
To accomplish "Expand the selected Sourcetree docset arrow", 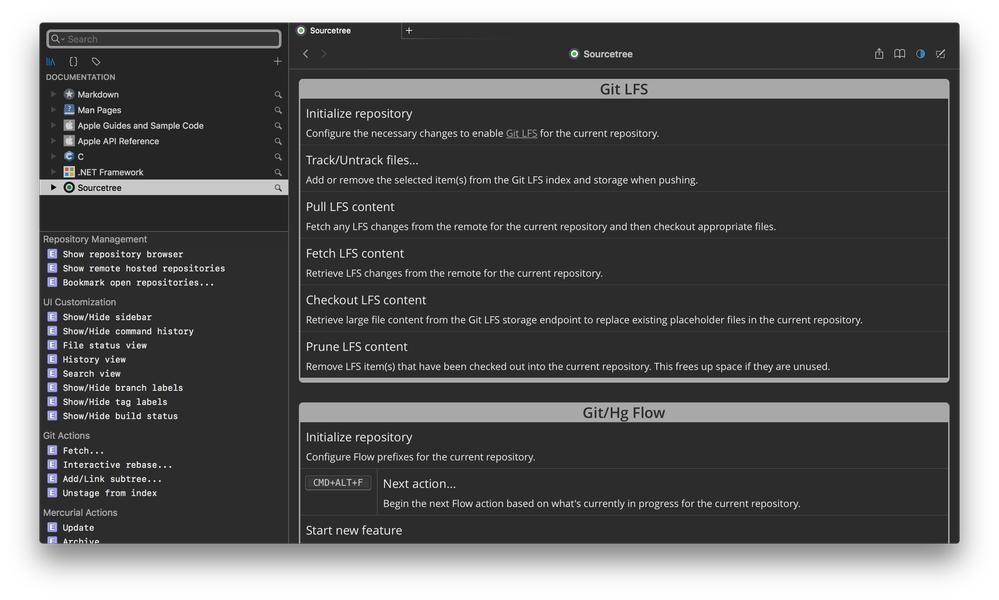I will click(54, 187).
